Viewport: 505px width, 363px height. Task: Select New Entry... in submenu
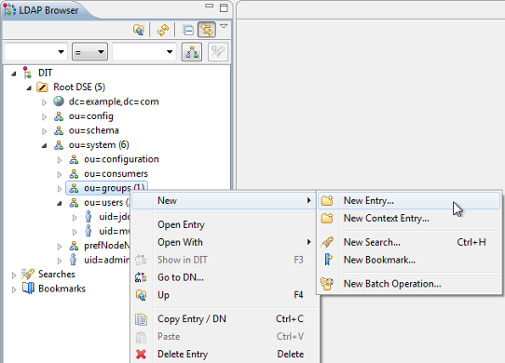pos(409,201)
